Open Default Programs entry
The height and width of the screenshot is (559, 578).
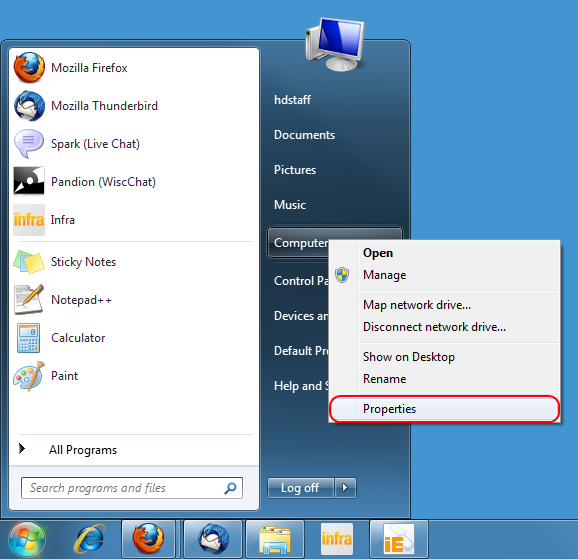coord(301,351)
